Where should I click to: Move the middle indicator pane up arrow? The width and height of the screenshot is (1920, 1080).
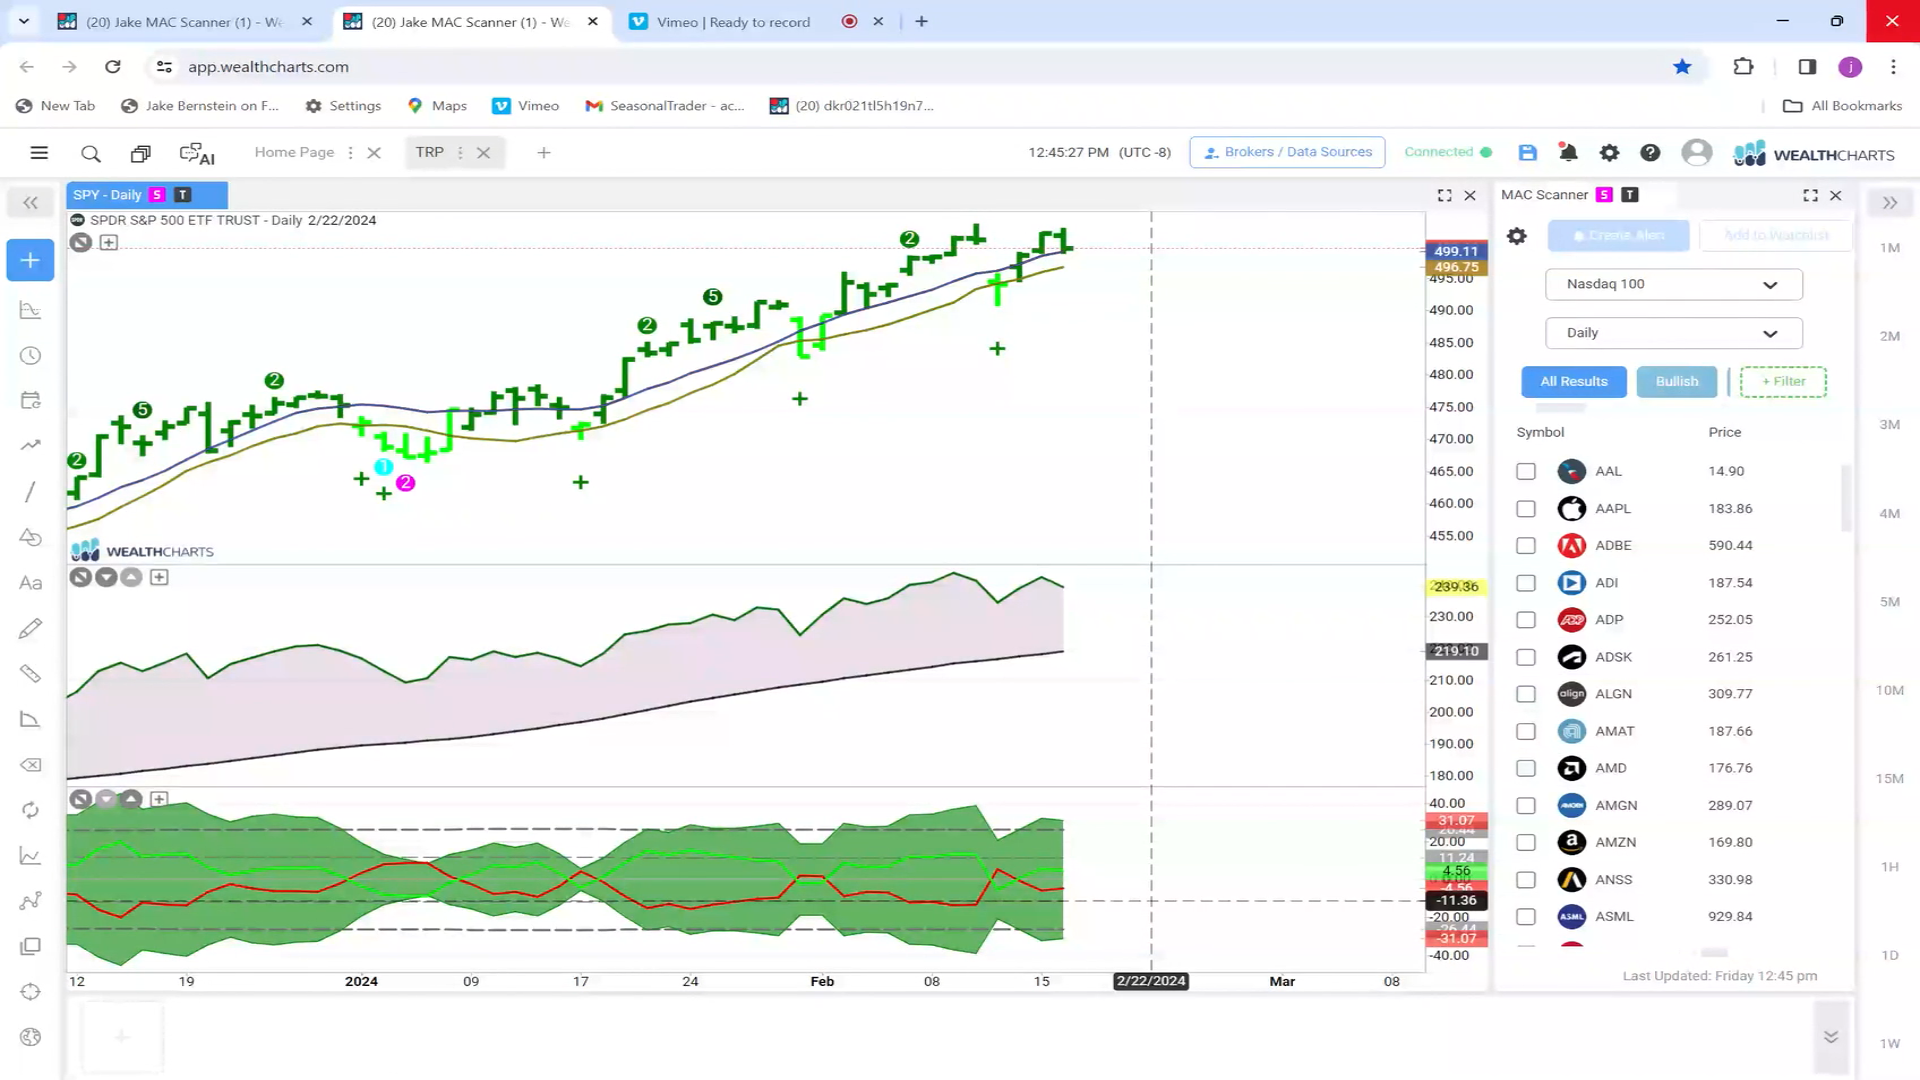point(131,577)
